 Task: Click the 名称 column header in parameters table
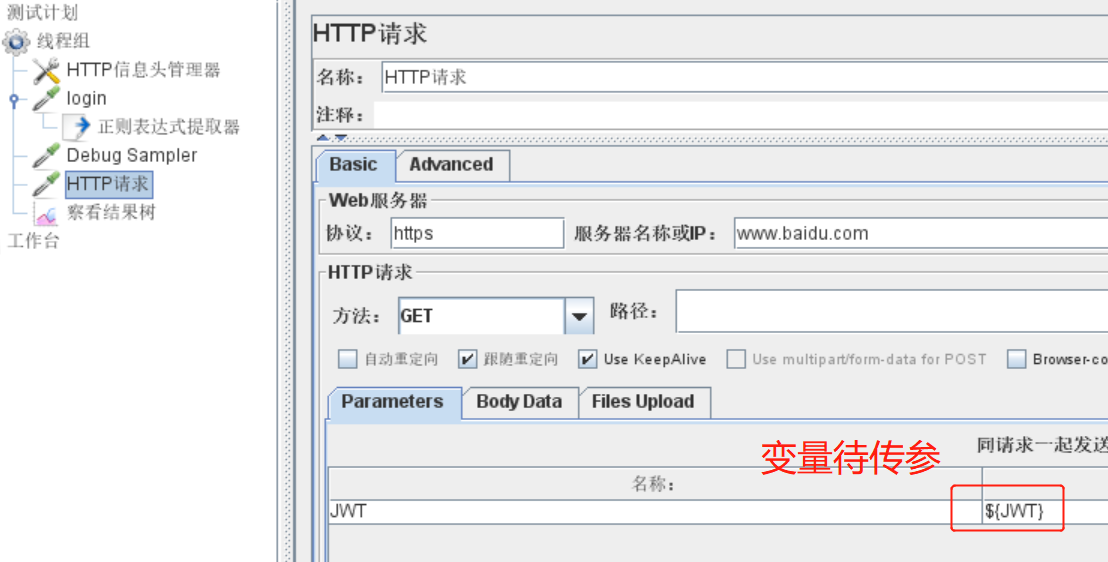coord(655,484)
